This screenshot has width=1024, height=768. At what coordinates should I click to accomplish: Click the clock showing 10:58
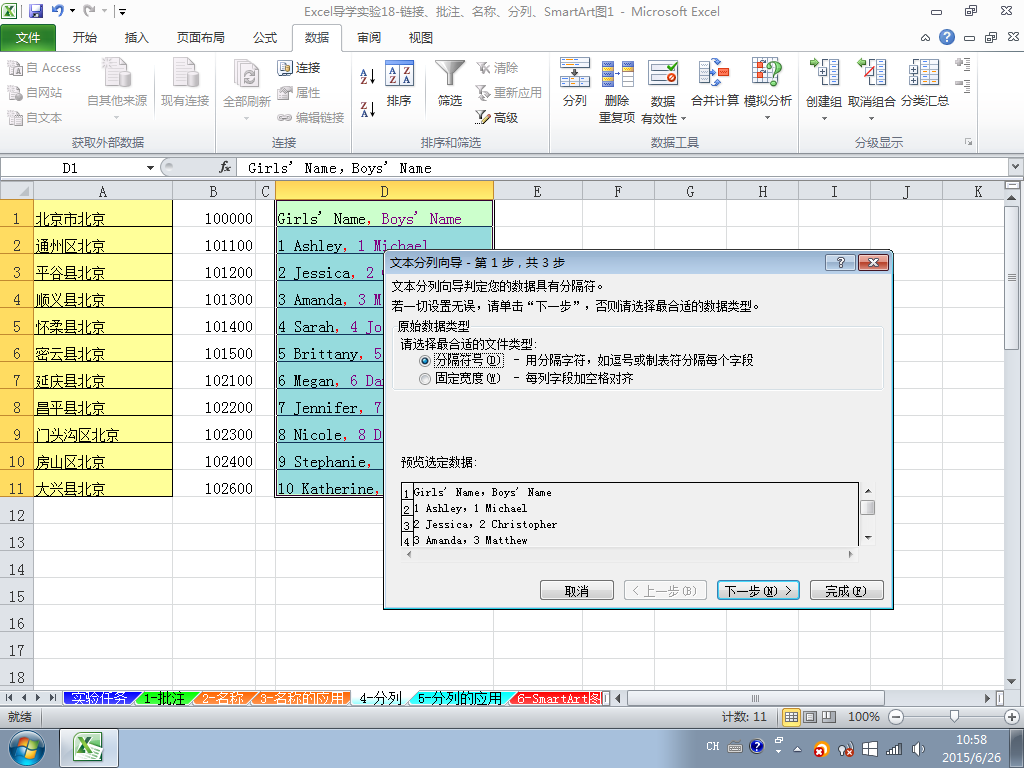[x=971, y=740]
